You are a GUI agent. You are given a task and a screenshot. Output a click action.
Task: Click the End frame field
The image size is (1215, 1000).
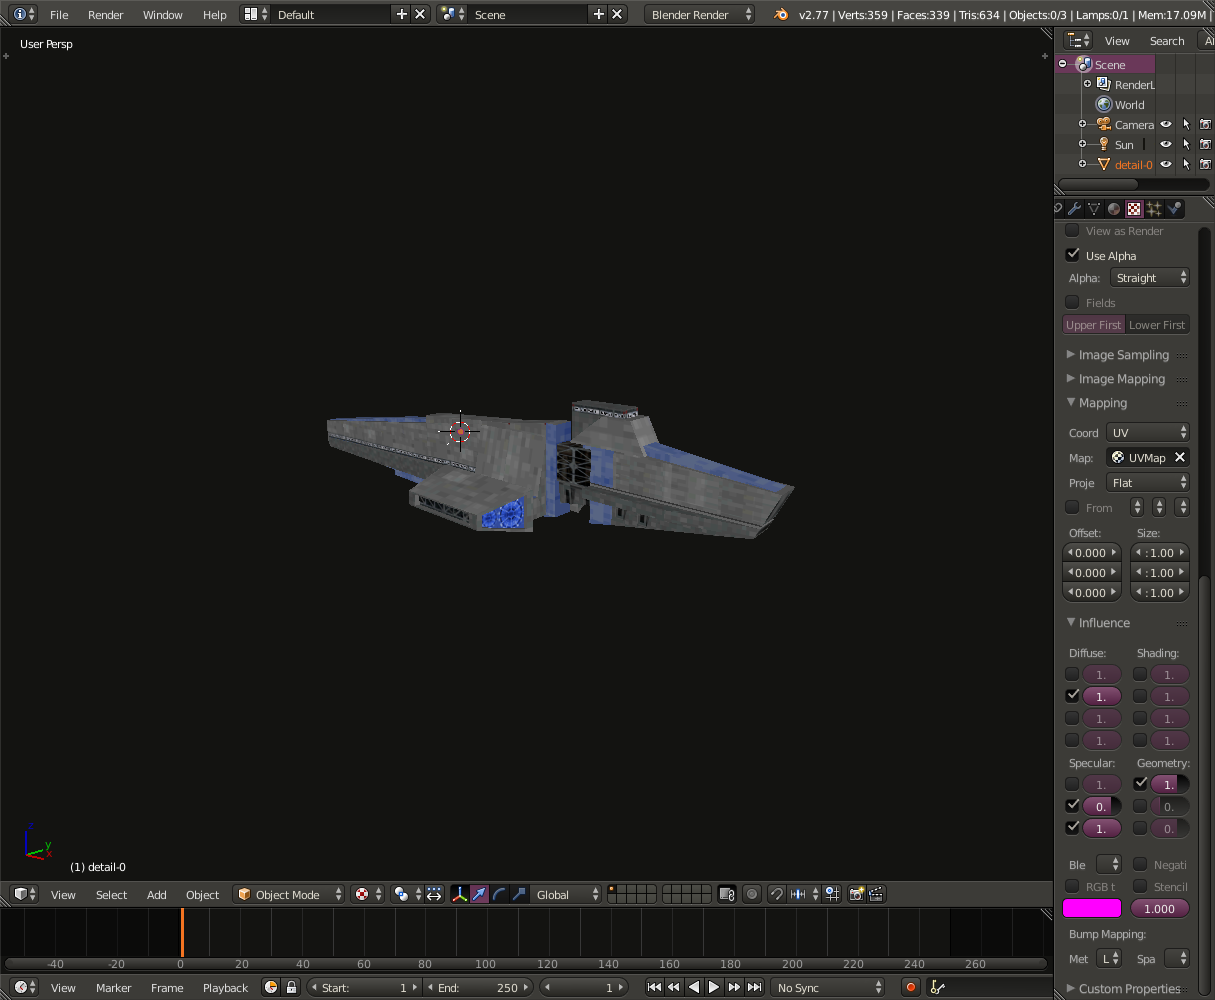coord(480,987)
